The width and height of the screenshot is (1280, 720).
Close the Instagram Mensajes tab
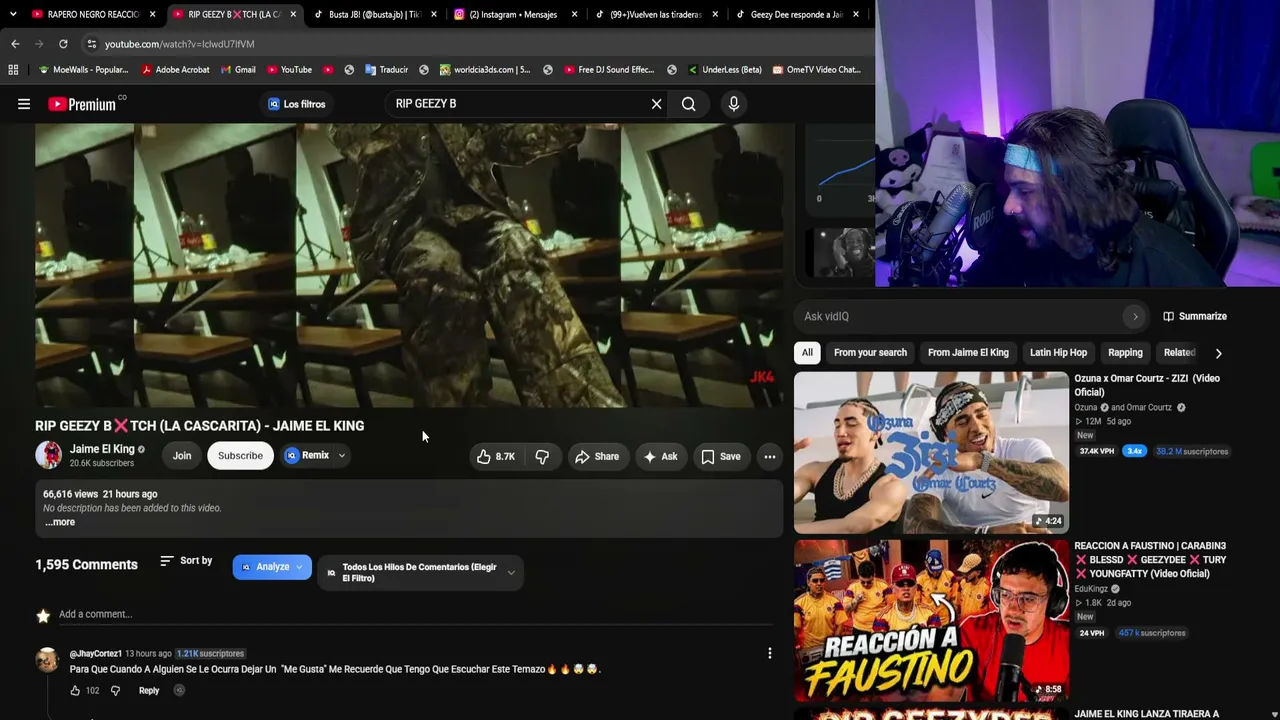coord(575,15)
